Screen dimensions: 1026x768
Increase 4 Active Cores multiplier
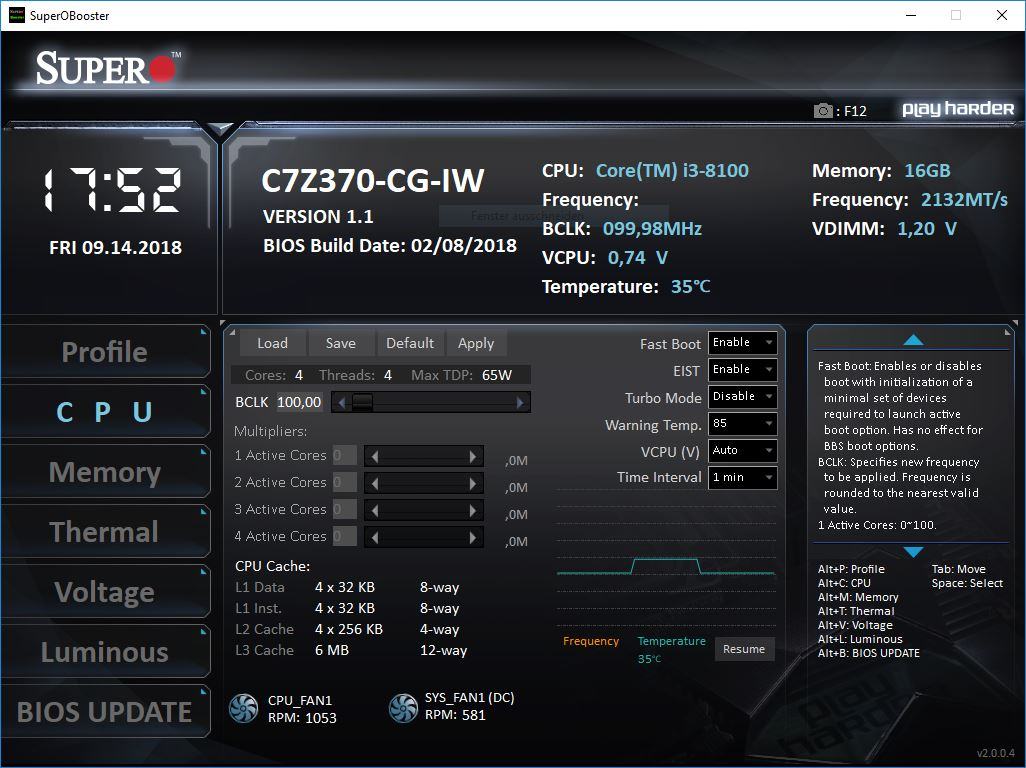point(473,538)
